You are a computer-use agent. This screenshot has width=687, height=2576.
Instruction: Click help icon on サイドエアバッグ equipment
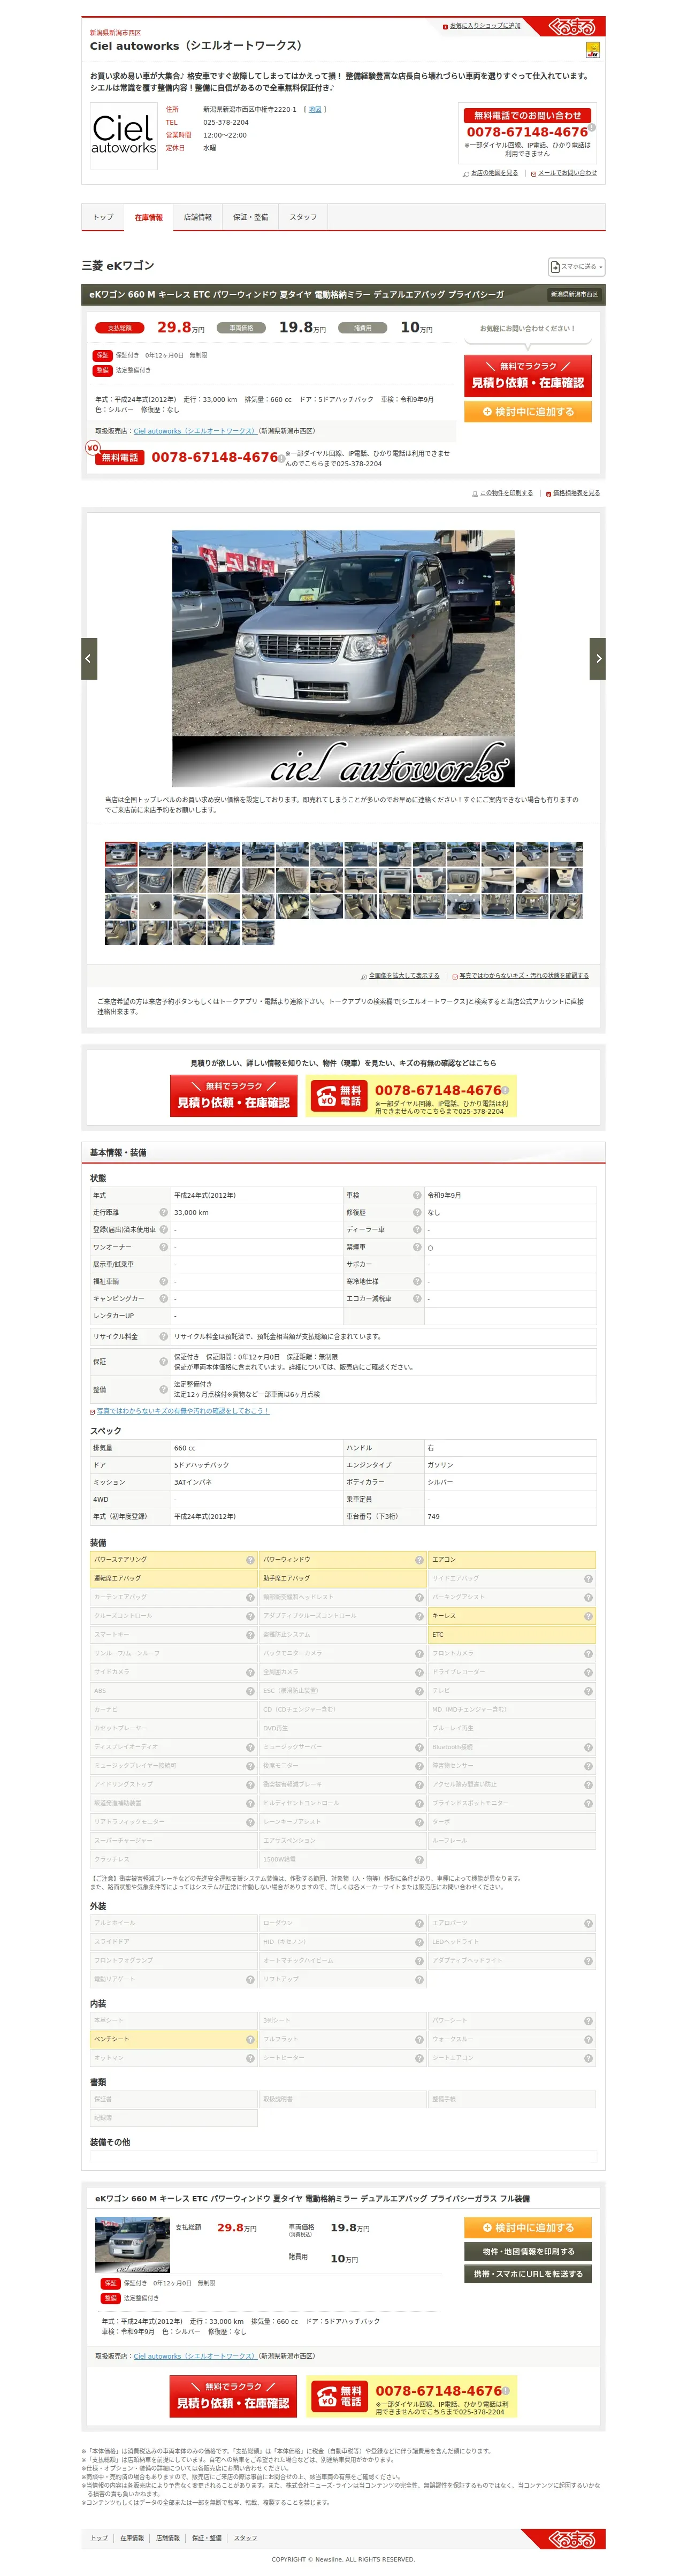(x=588, y=1579)
